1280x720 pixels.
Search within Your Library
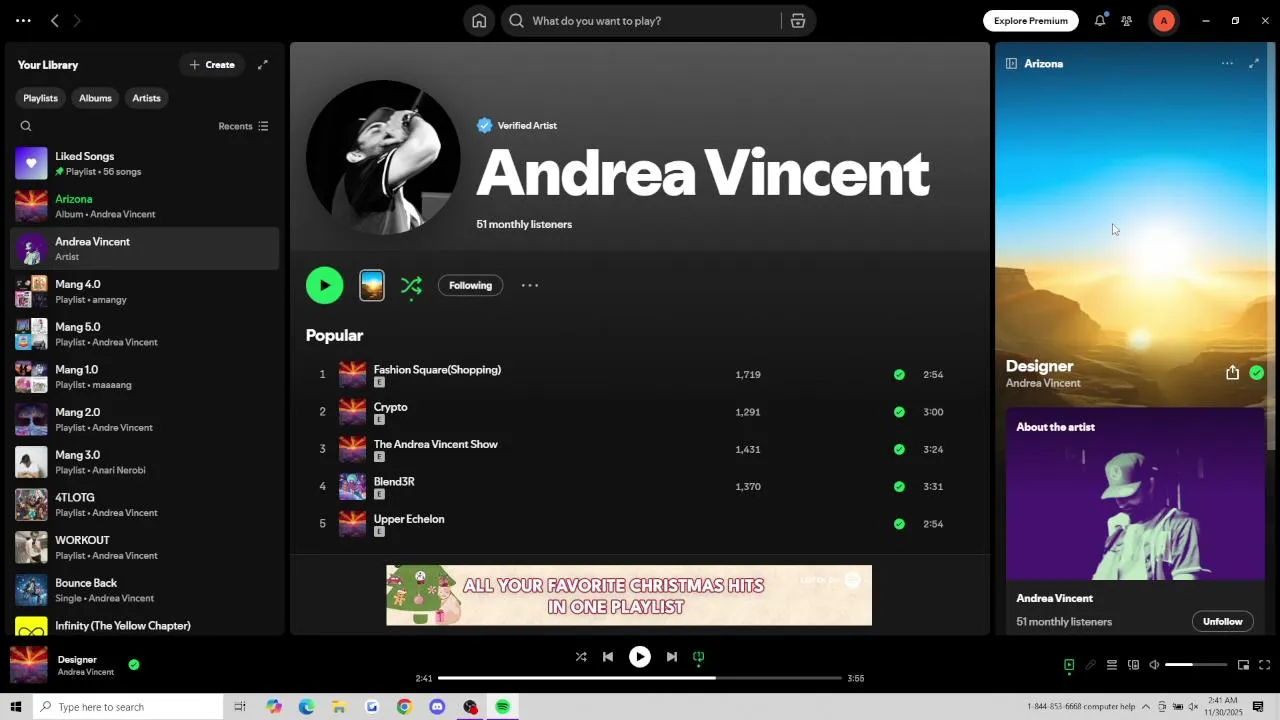[26, 126]
